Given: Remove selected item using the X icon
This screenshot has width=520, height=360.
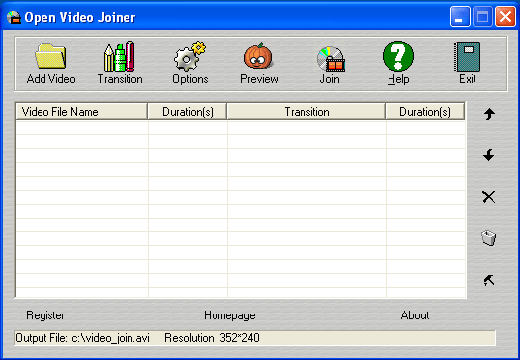Looking at the screenshot, I should coord(489,197).
